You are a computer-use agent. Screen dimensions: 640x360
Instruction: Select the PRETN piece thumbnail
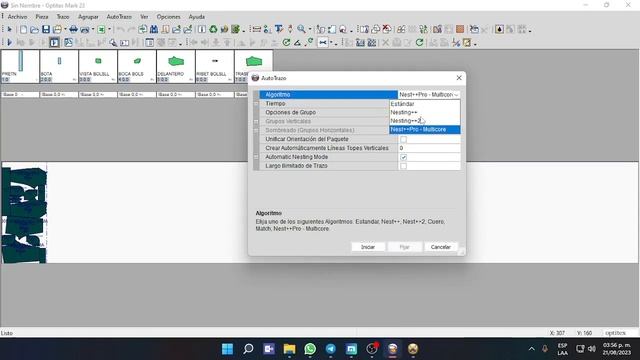point(20,66)
